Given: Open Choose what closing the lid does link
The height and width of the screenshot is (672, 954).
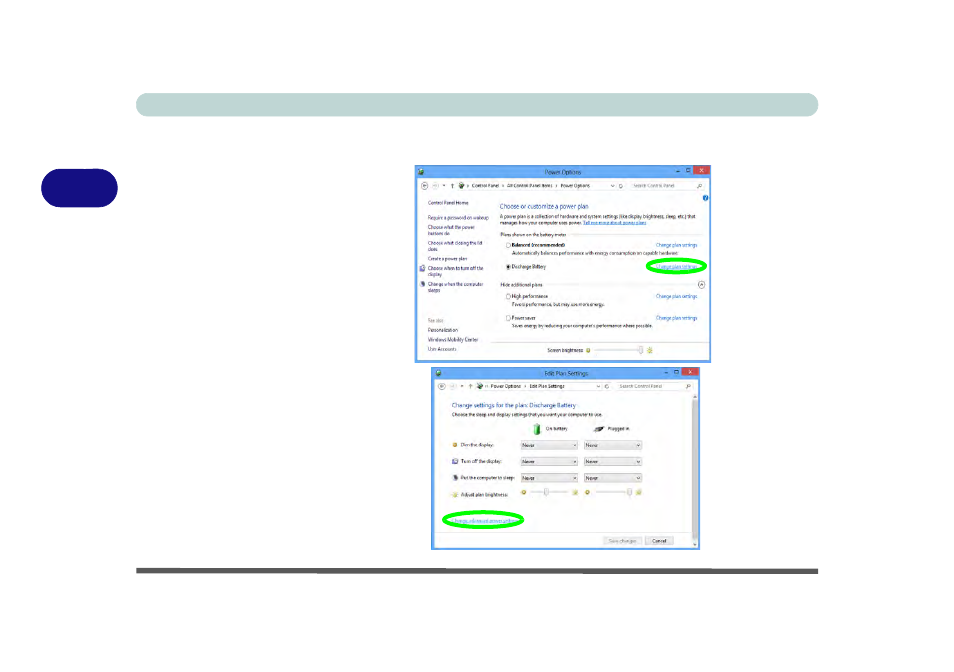Looking at the screenshot, I should (x=454, y=246).
